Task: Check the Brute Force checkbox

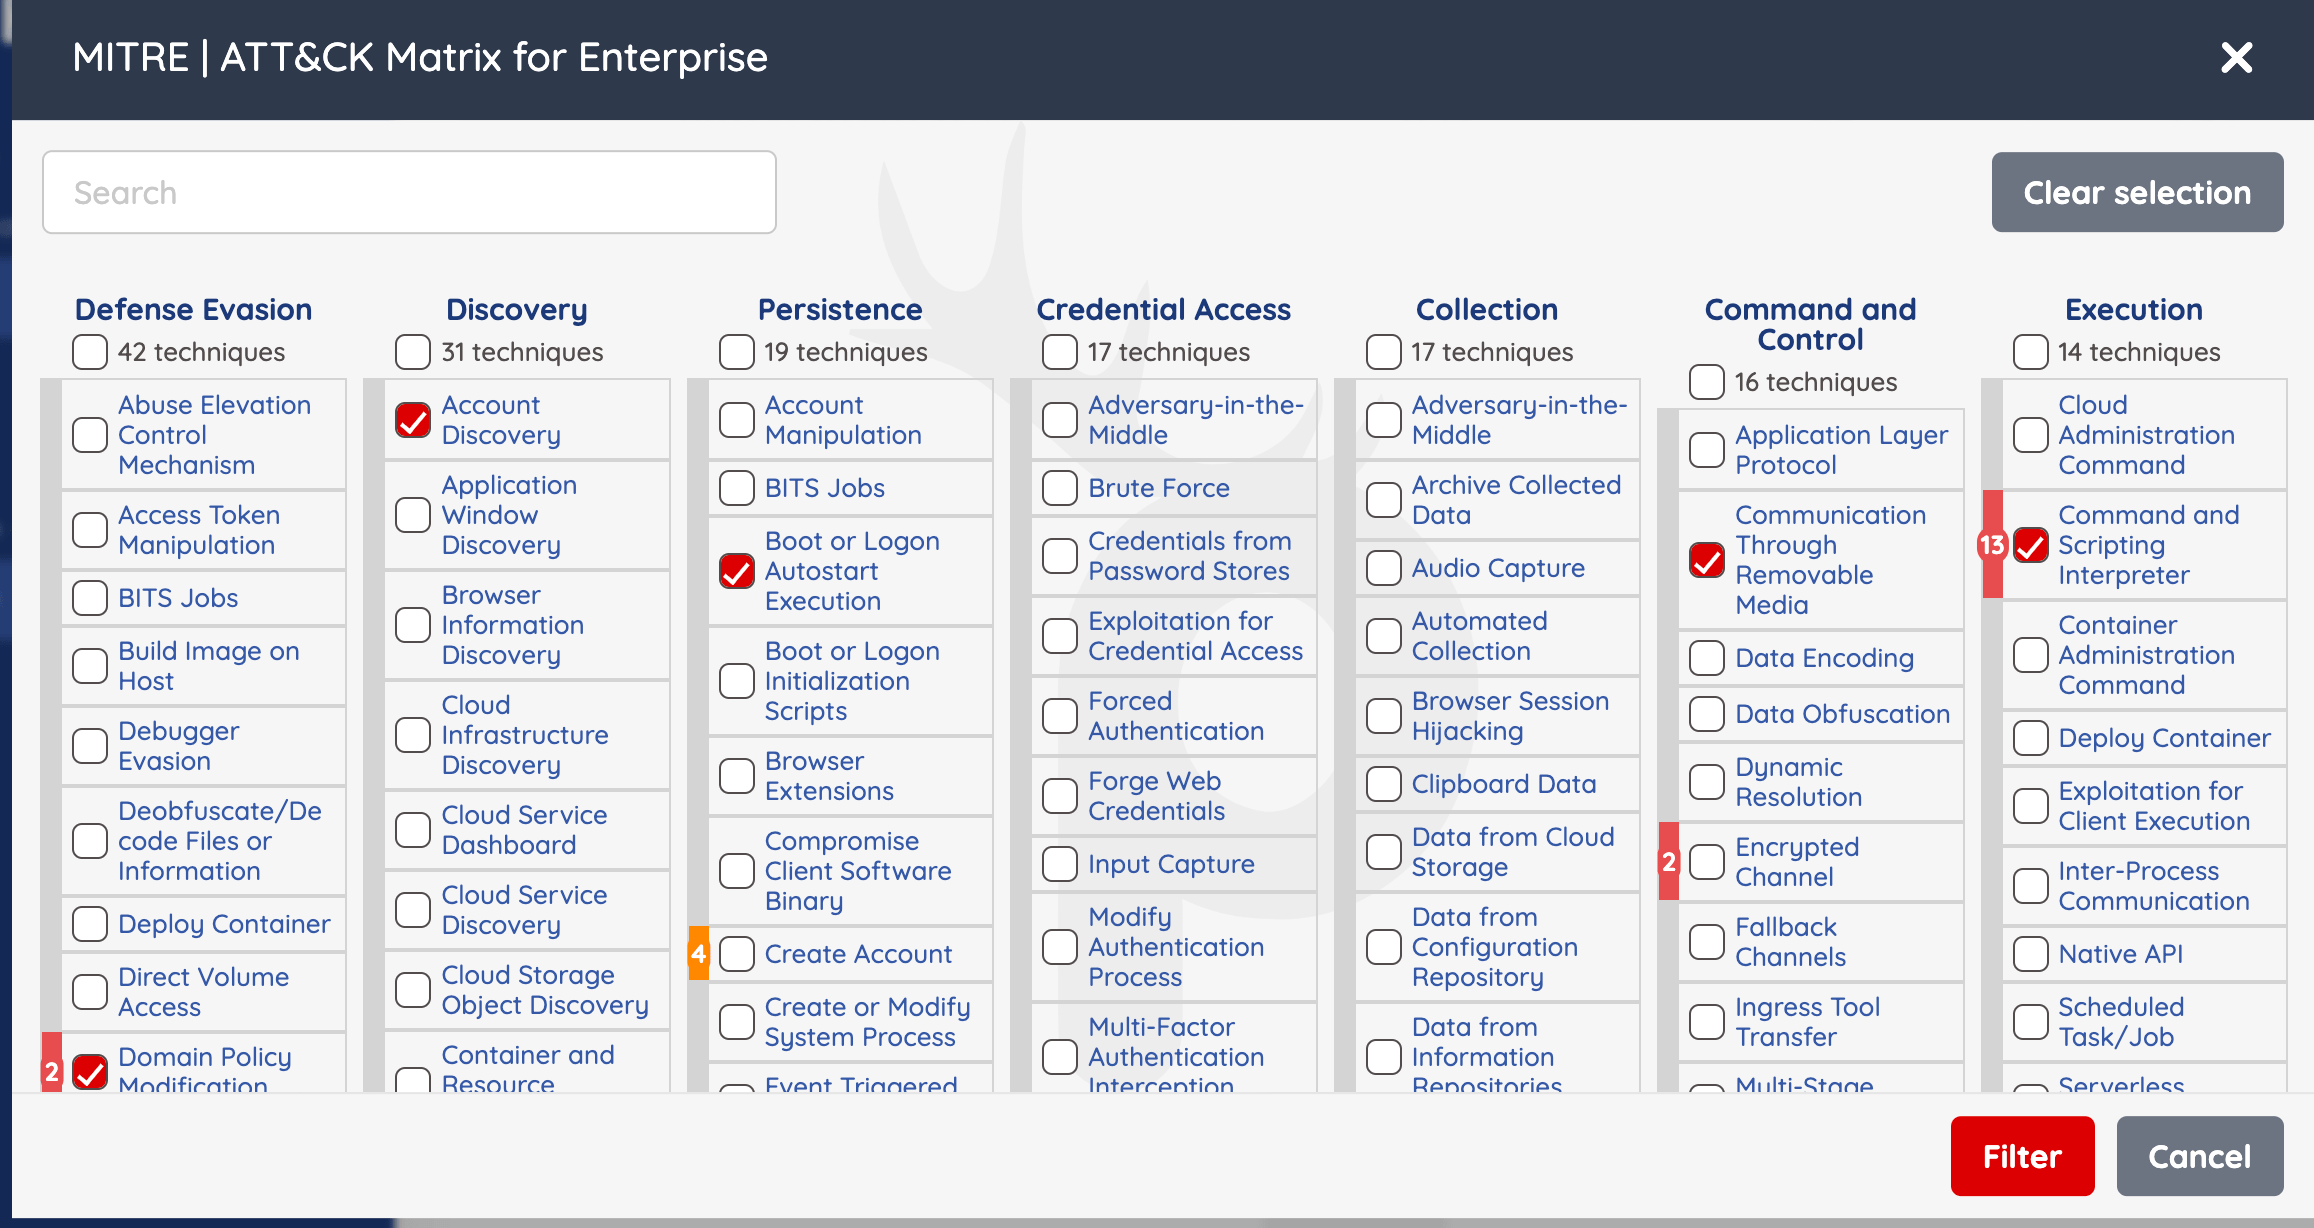Action: click(1060, 488)
